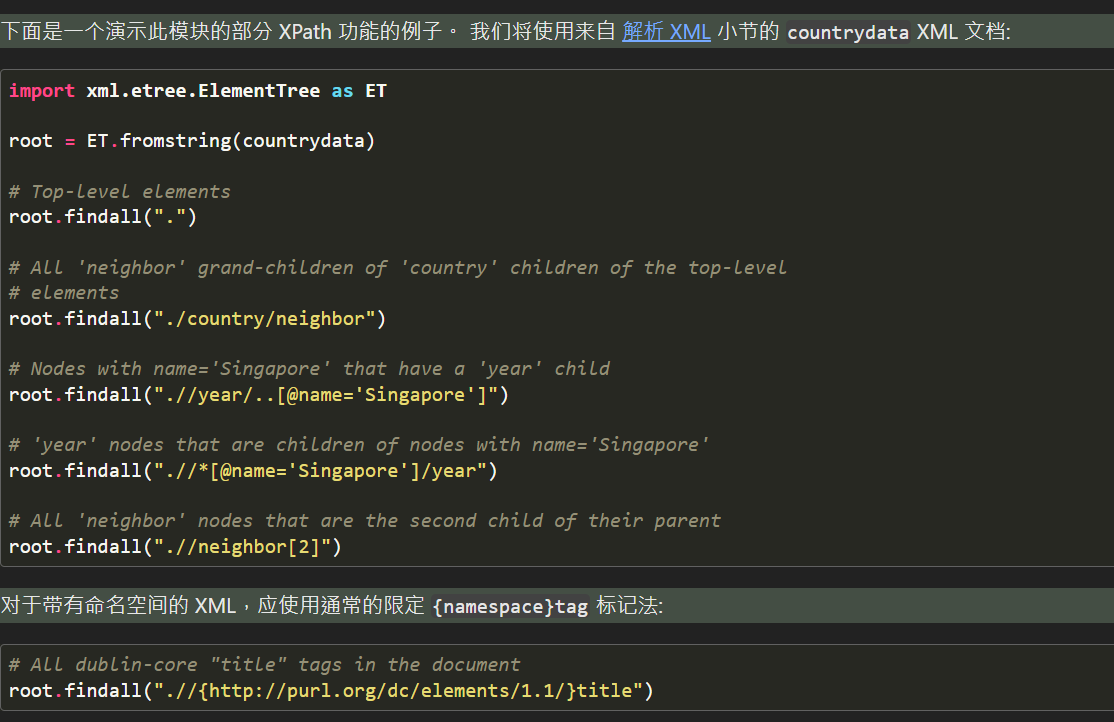Click the {namespace}tag inline code

tap(510, 606)
